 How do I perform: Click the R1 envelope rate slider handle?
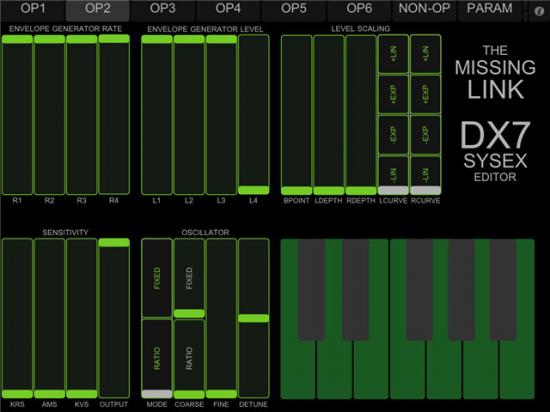click(17, 39)
